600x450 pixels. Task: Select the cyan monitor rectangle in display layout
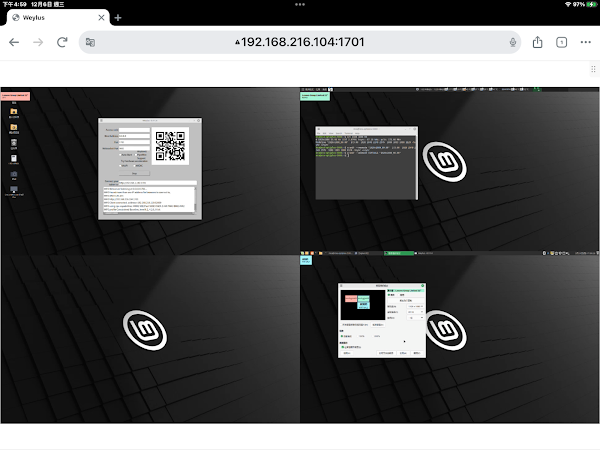click(363, 305)
